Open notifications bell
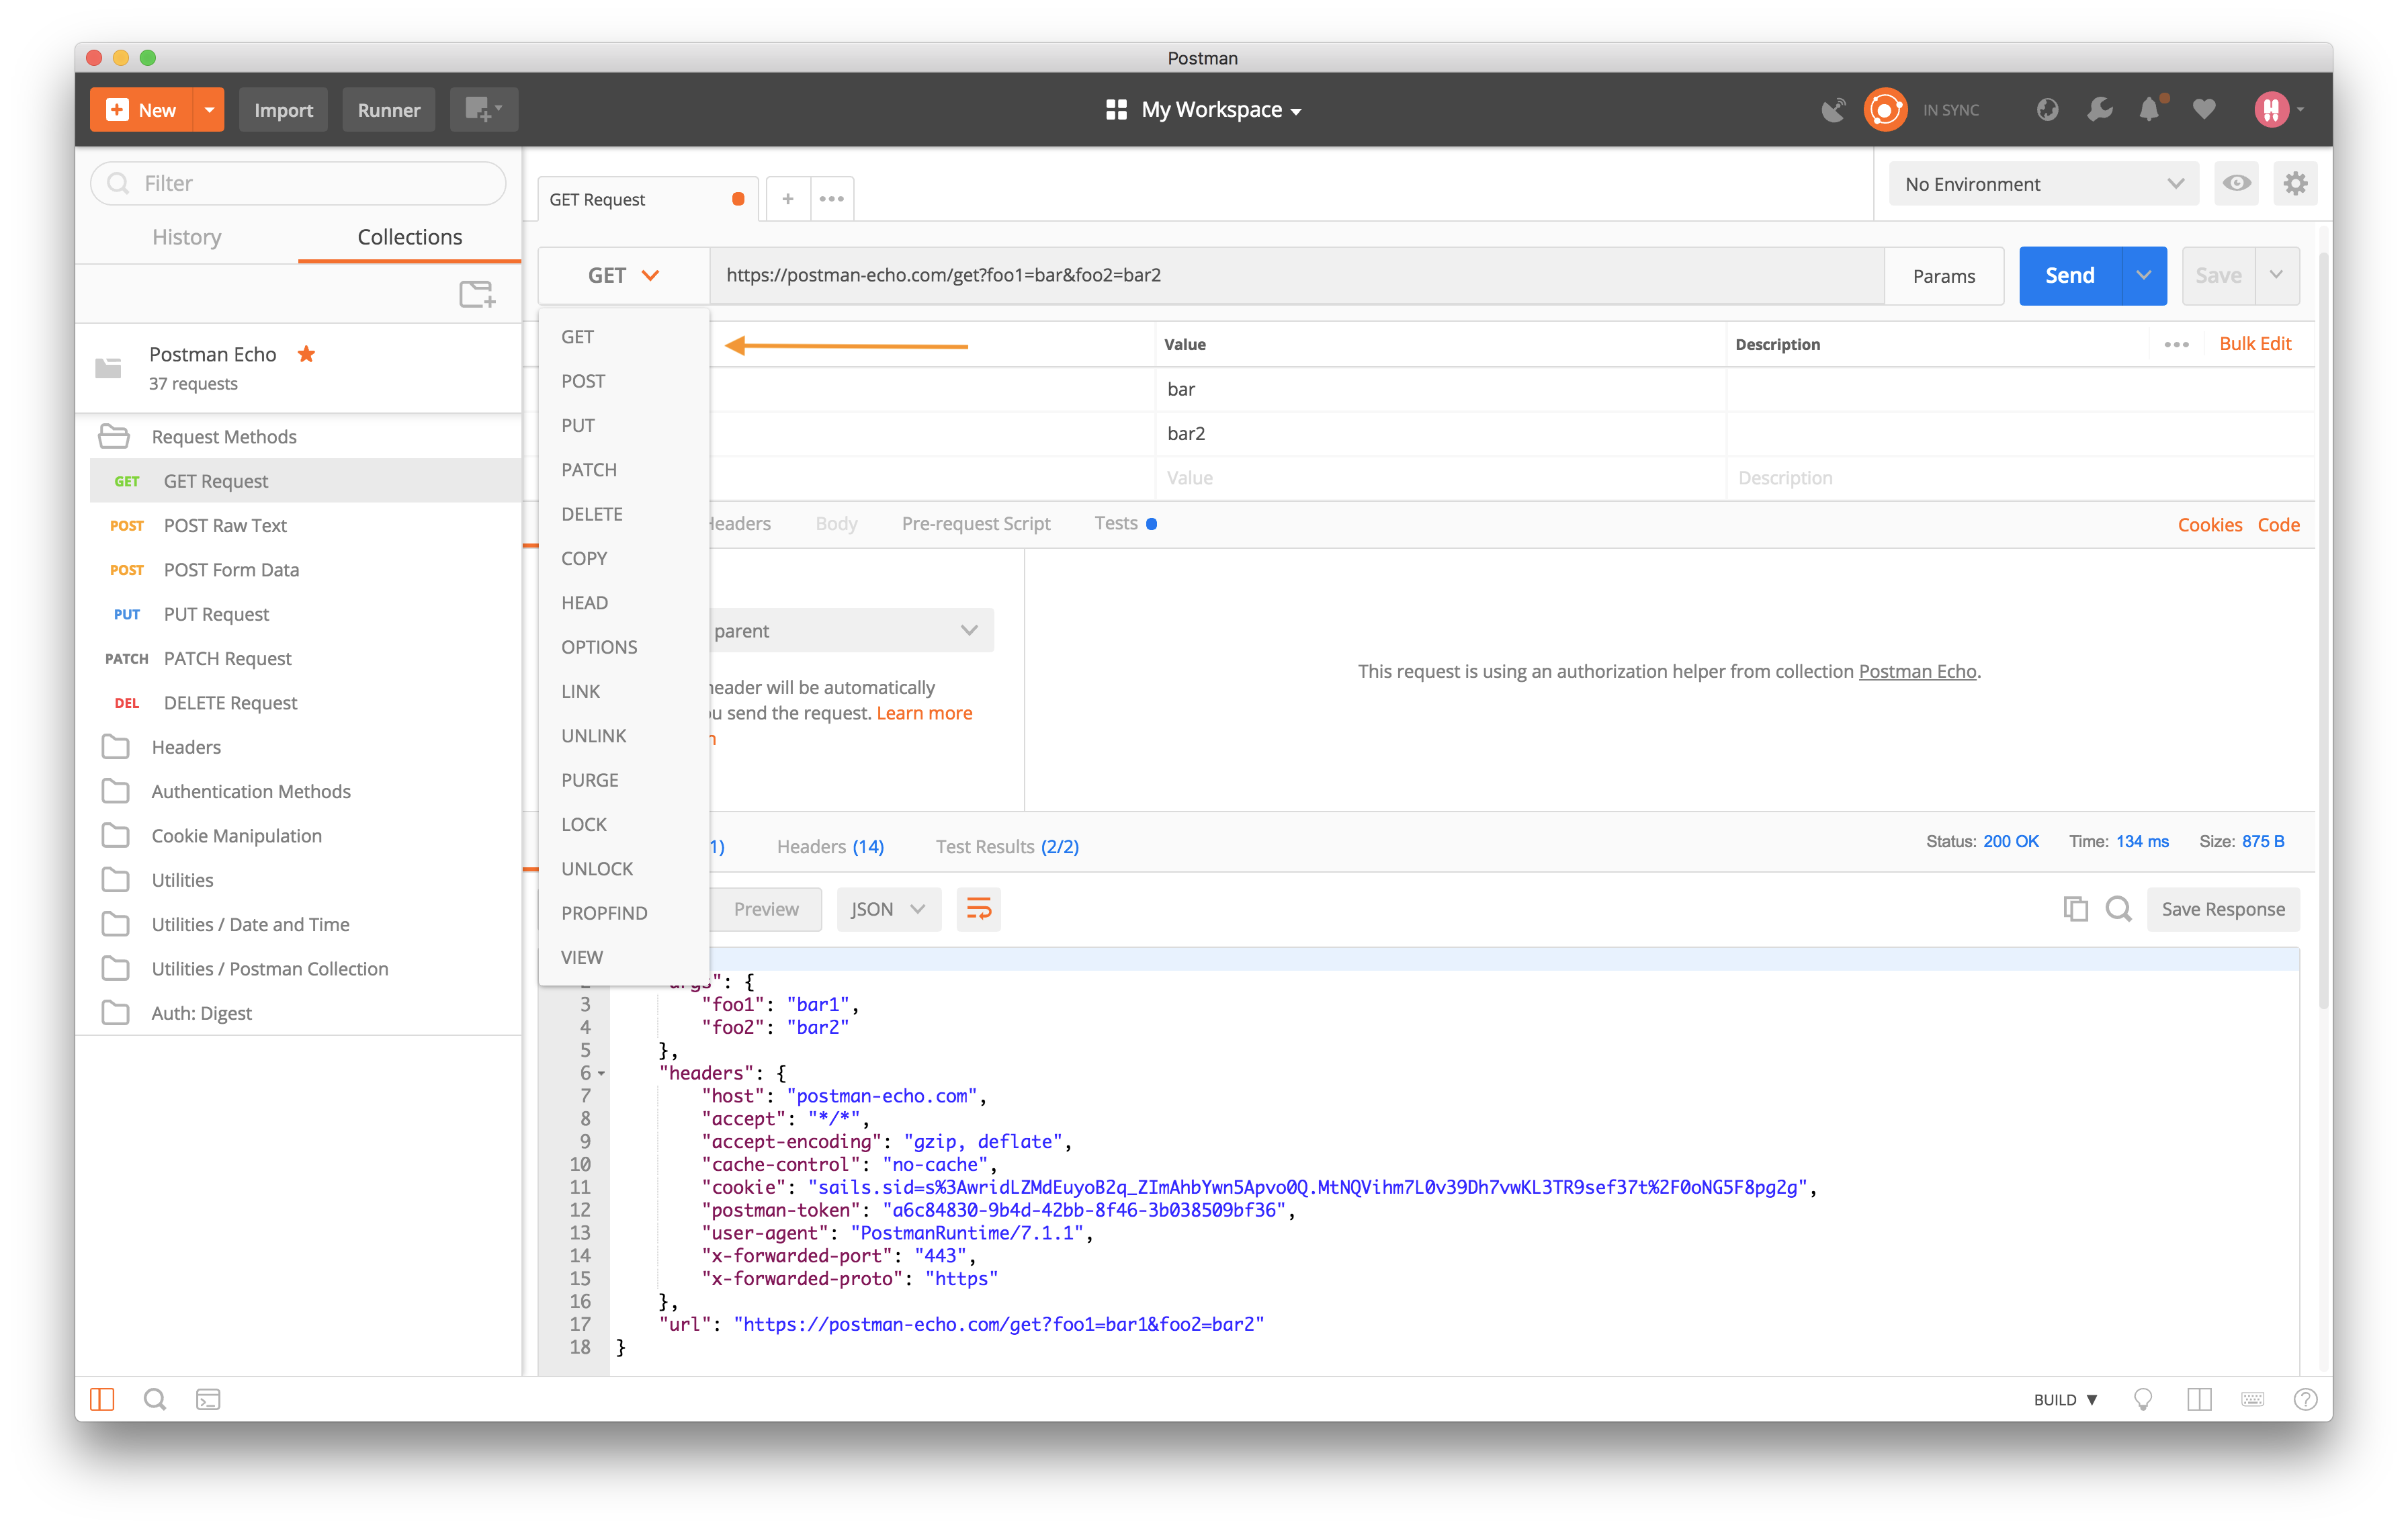Screen dimensions: 2408x1529 coord(2151,109)
